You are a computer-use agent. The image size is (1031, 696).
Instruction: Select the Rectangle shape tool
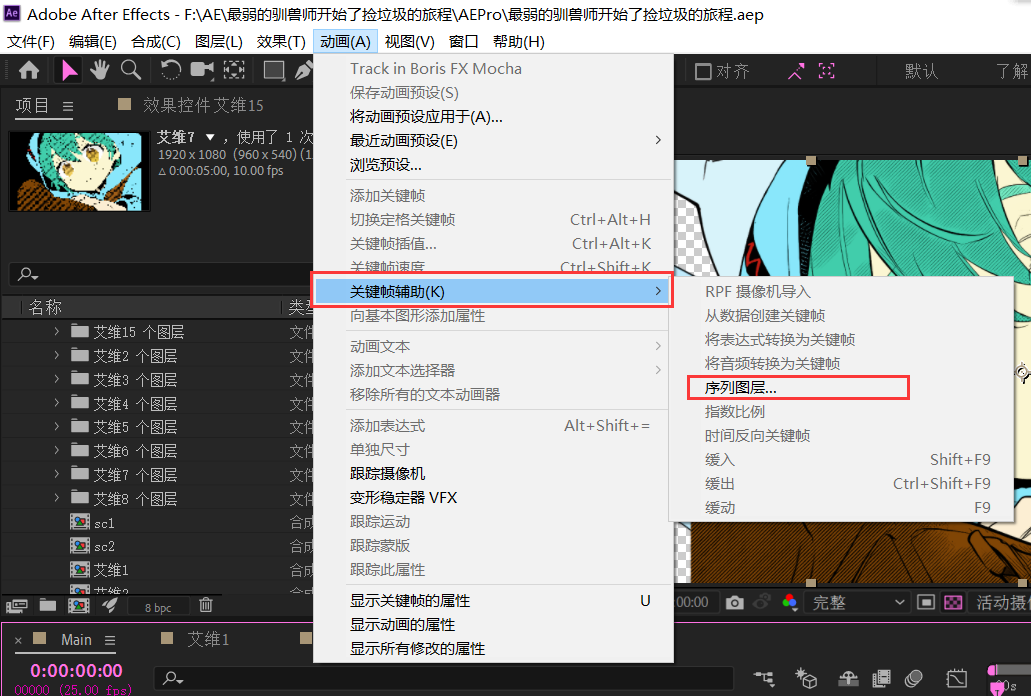tap(274, 70)
